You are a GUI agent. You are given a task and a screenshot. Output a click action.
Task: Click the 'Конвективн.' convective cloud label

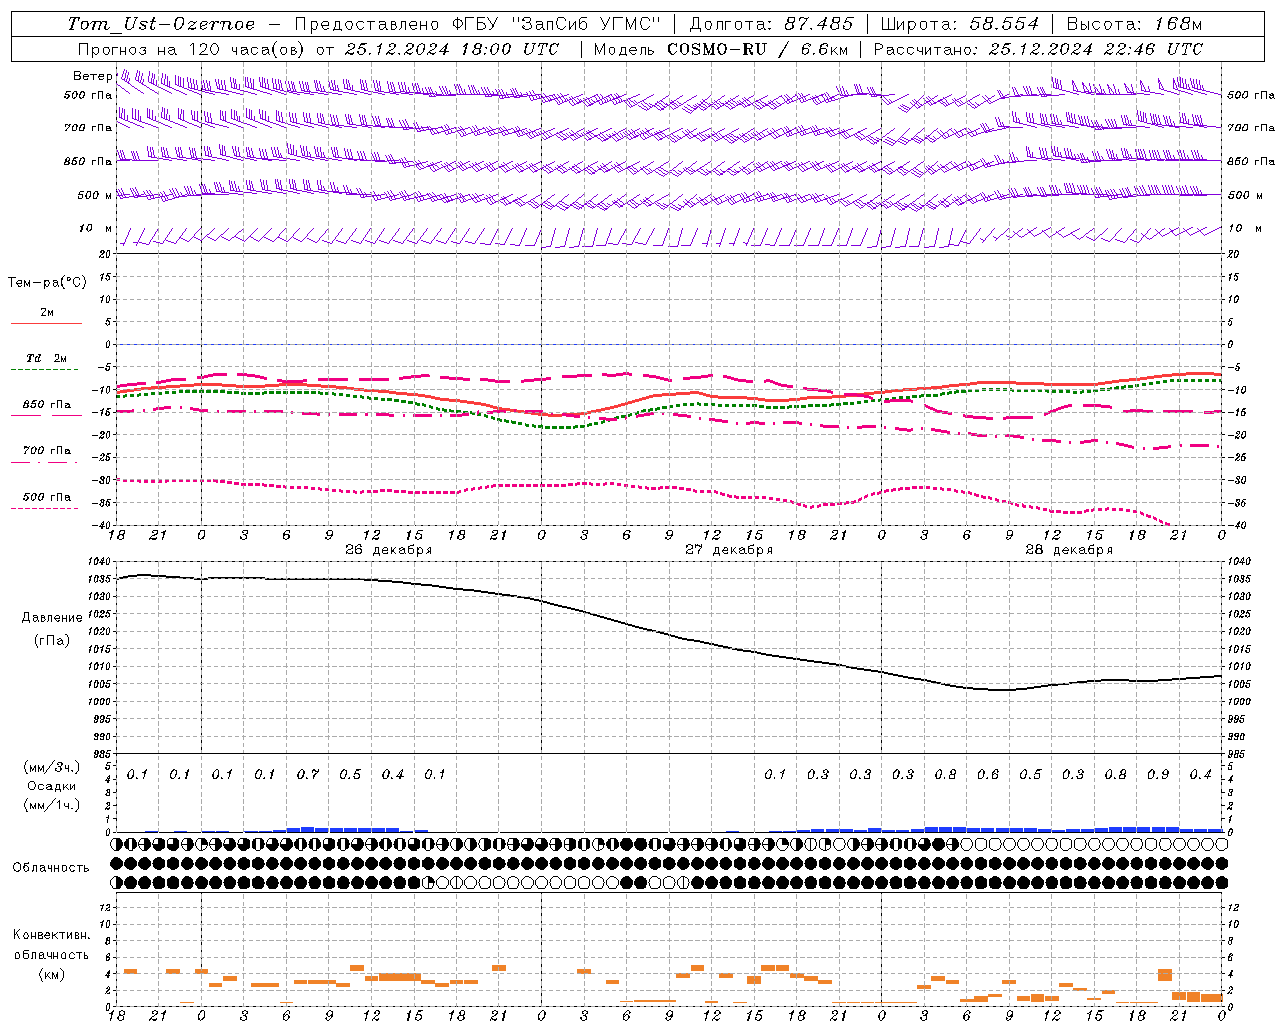[x=52, y=935]
